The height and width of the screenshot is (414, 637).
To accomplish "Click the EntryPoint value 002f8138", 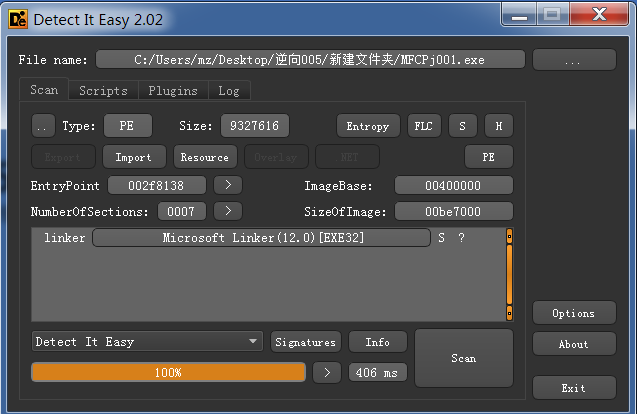I will [x=157, y=186].
